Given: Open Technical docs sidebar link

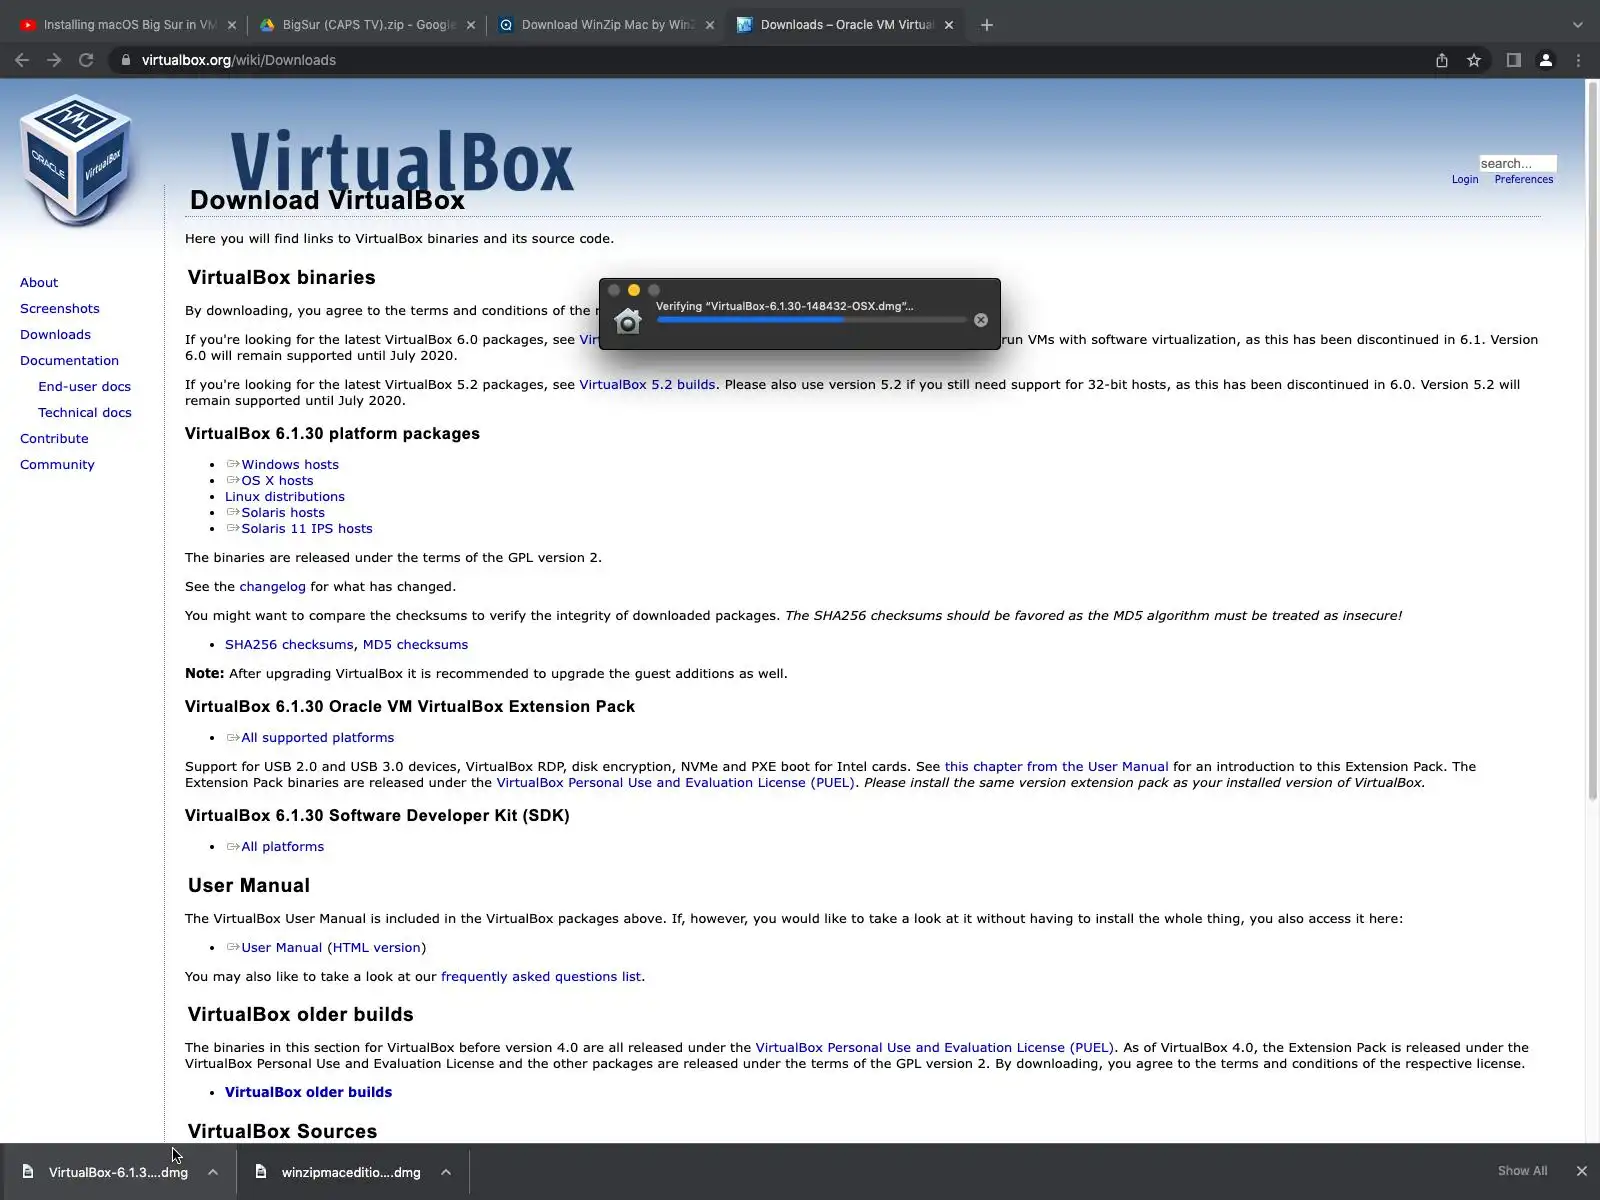Looking at the screenshot, I should pos(85,413).
